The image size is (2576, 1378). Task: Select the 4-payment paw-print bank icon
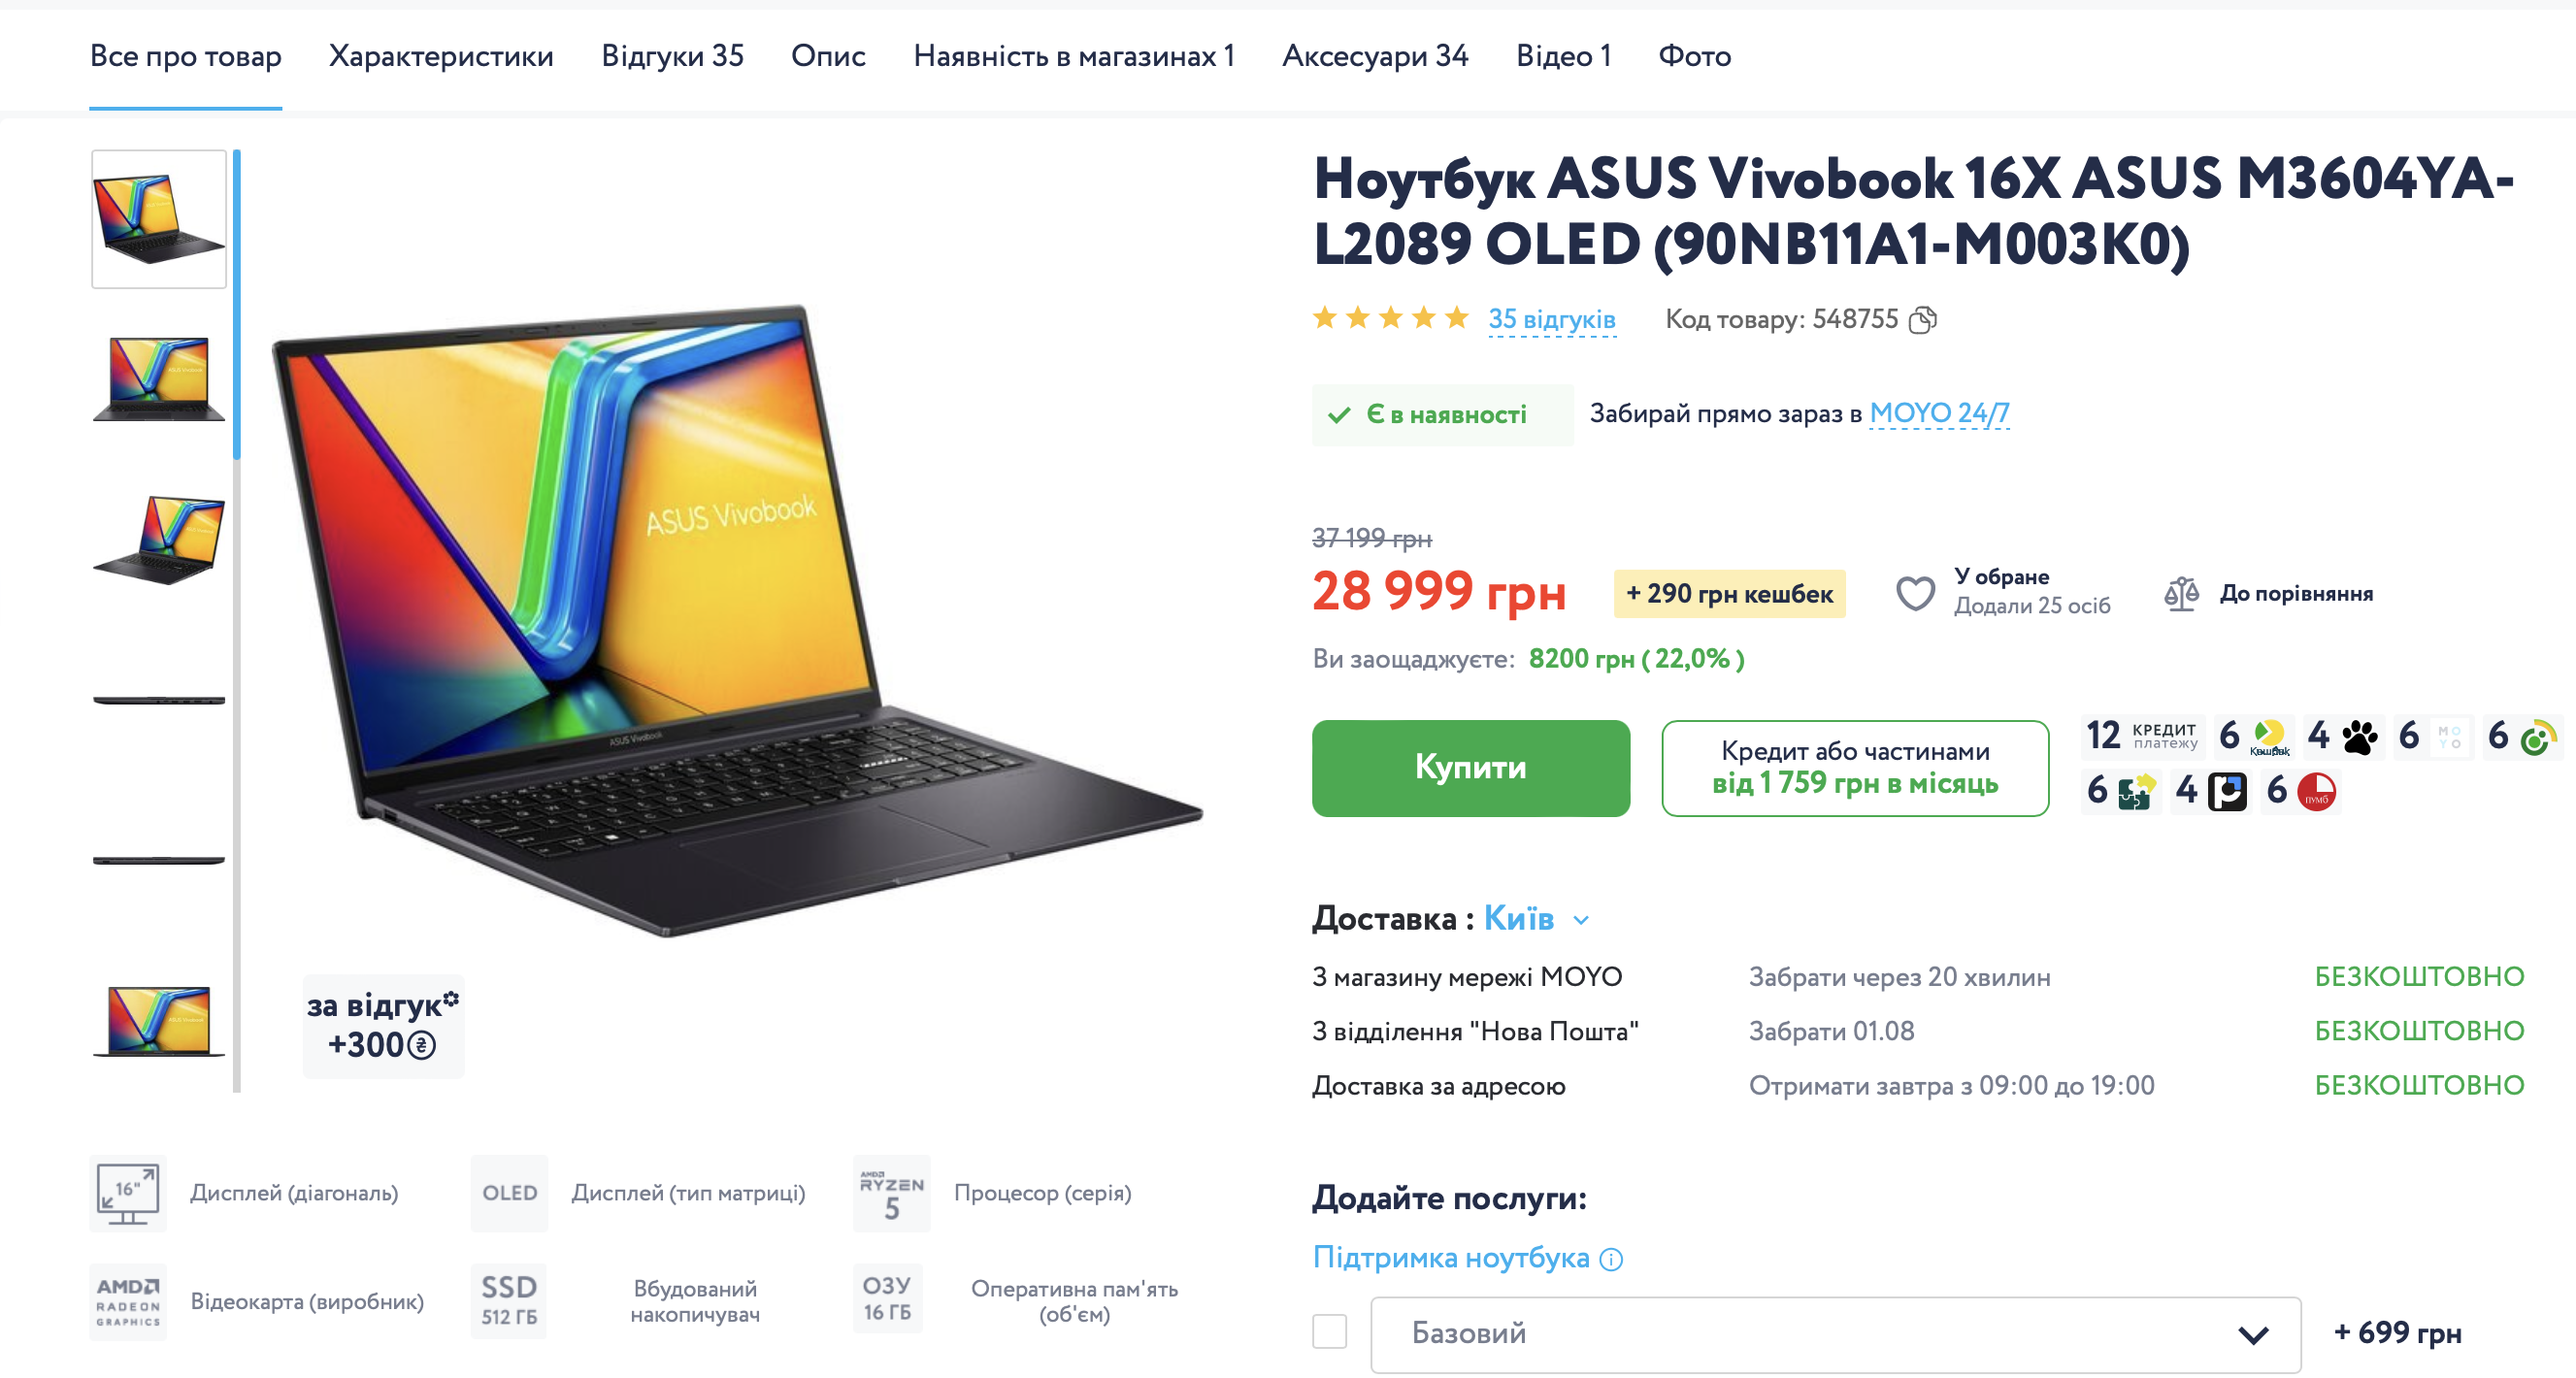pos(2342,736)
